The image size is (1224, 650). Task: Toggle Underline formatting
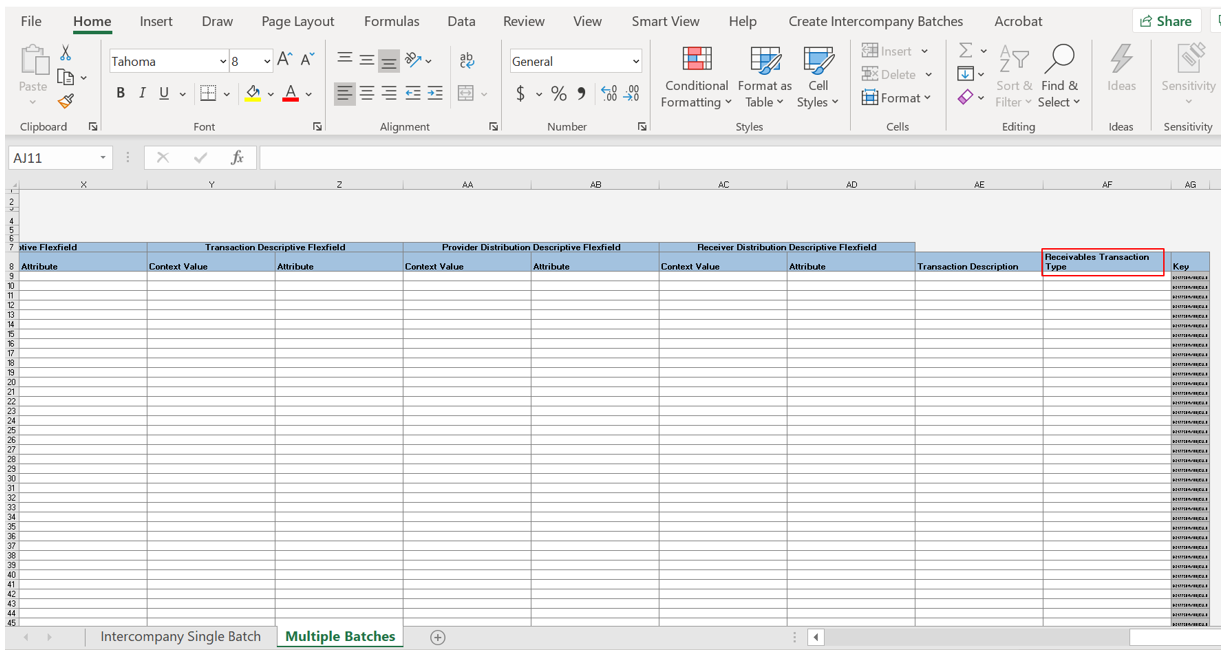[x=164, y=93]
